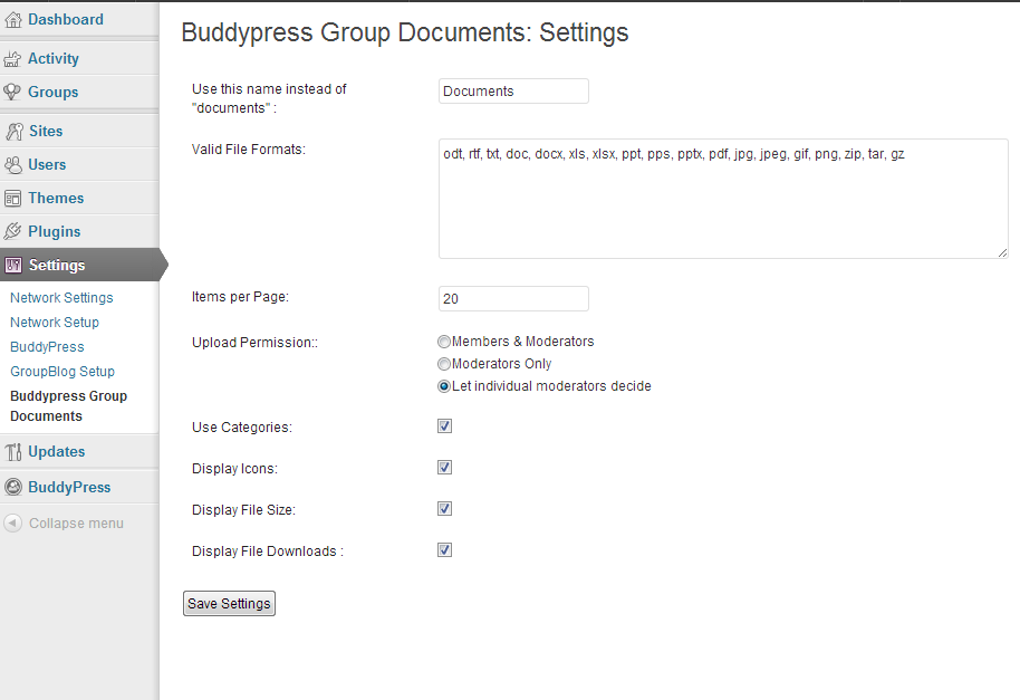The height and width of the screenshot is (700, 1020).
Task: Open Network Setup link
Action: [x=54, y=322]
